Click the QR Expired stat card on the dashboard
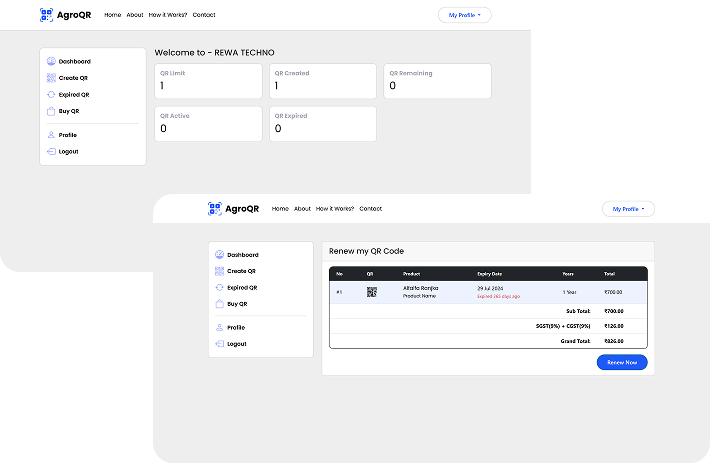The width and height of the screenshot is (710, 463). point(322,123)
